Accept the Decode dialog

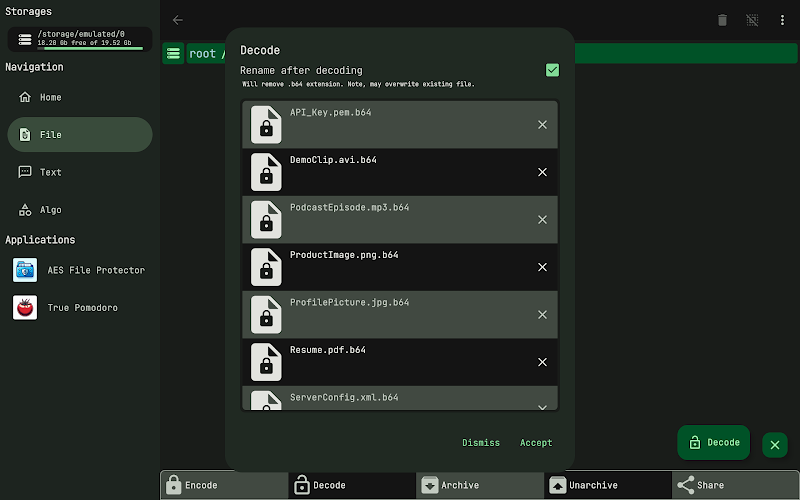coord(536,442)
